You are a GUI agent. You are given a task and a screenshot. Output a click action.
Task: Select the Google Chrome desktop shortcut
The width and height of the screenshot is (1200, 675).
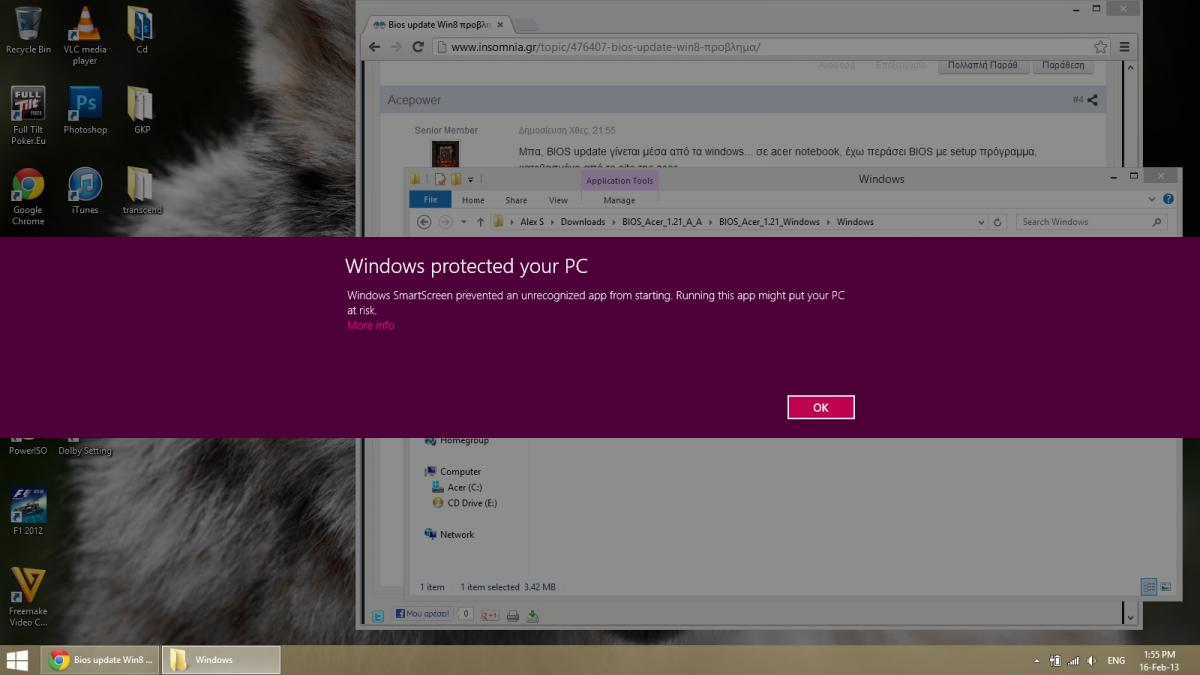pos(28,196)
